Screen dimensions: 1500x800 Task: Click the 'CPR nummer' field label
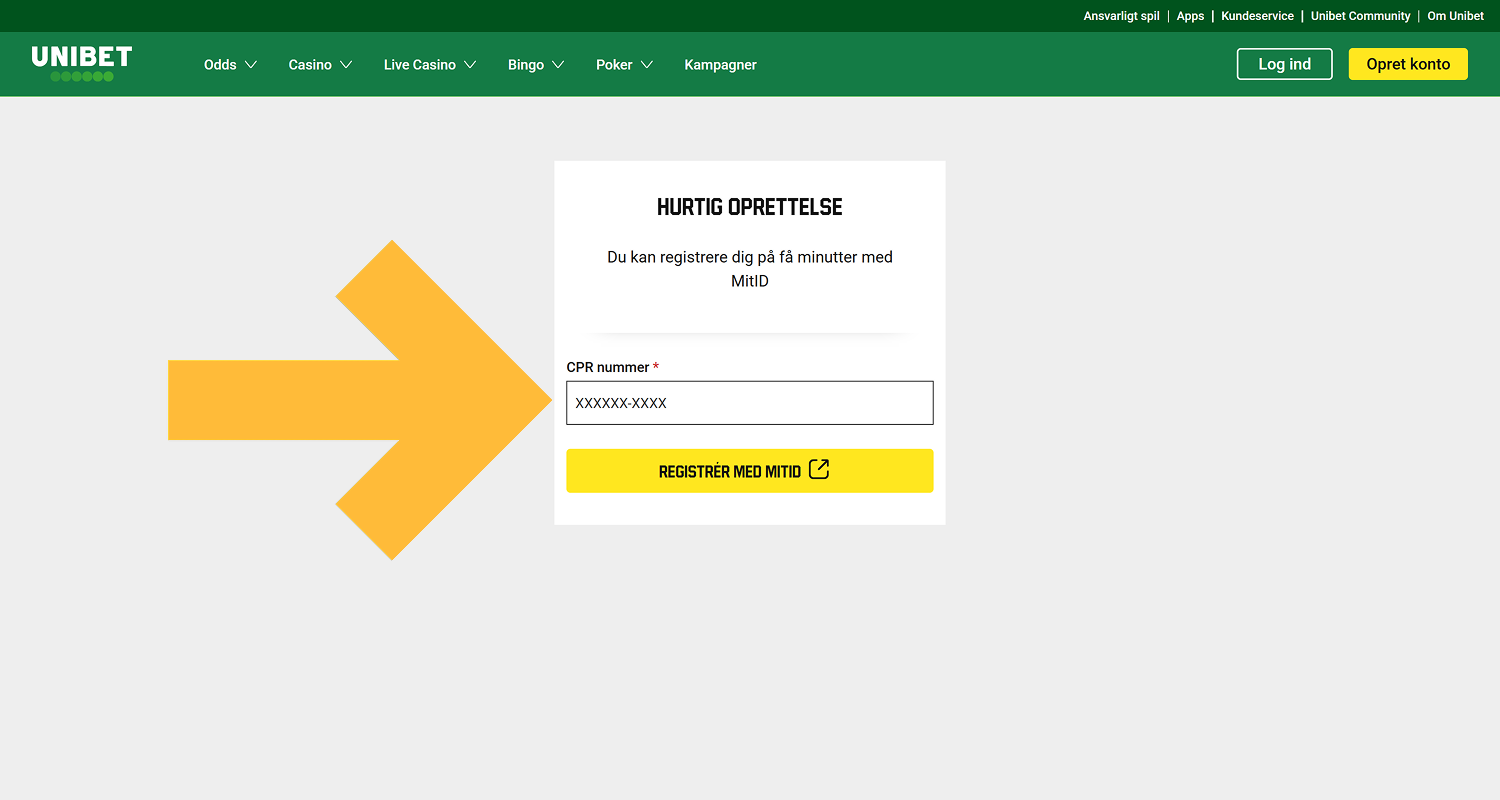pyautogui.click(x=608, y=367)
